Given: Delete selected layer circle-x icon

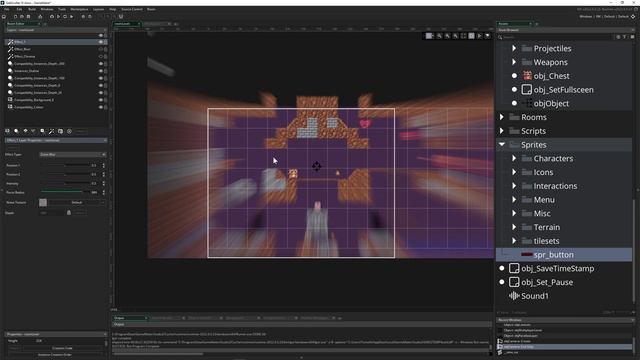Looking at the screenshot, I should click(69, 131).
